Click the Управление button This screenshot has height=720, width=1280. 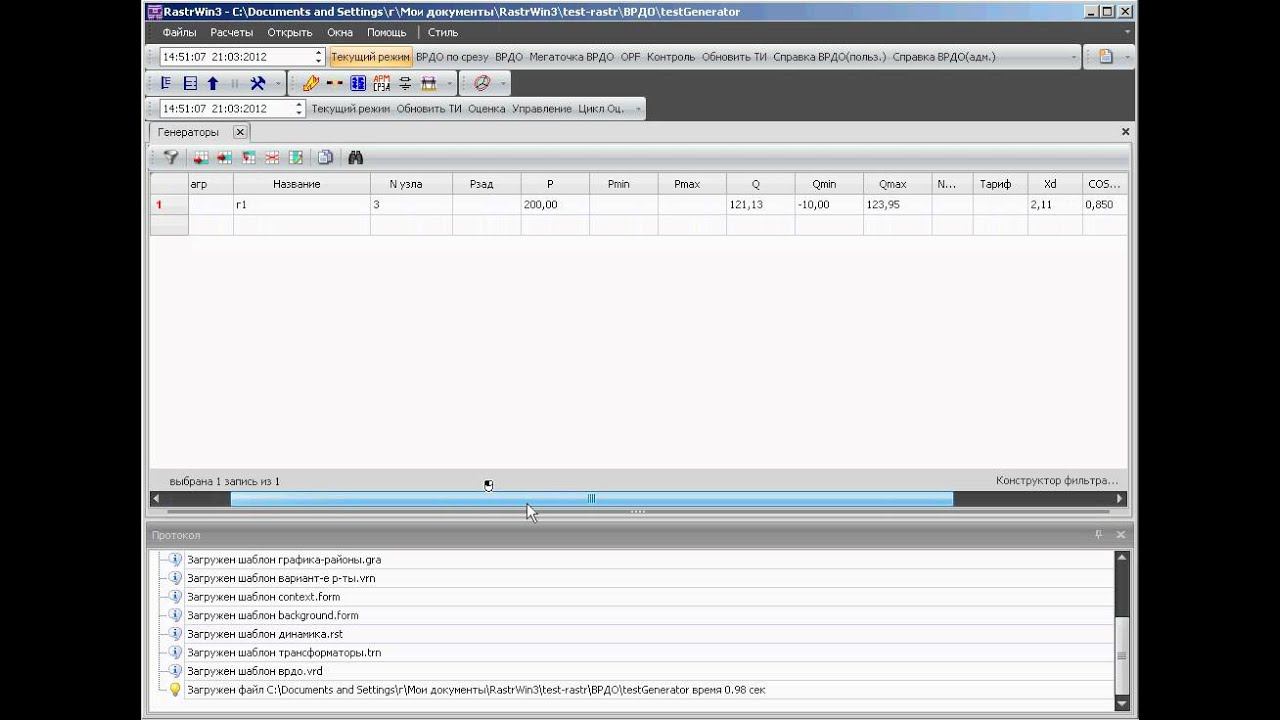click(542, 108)
